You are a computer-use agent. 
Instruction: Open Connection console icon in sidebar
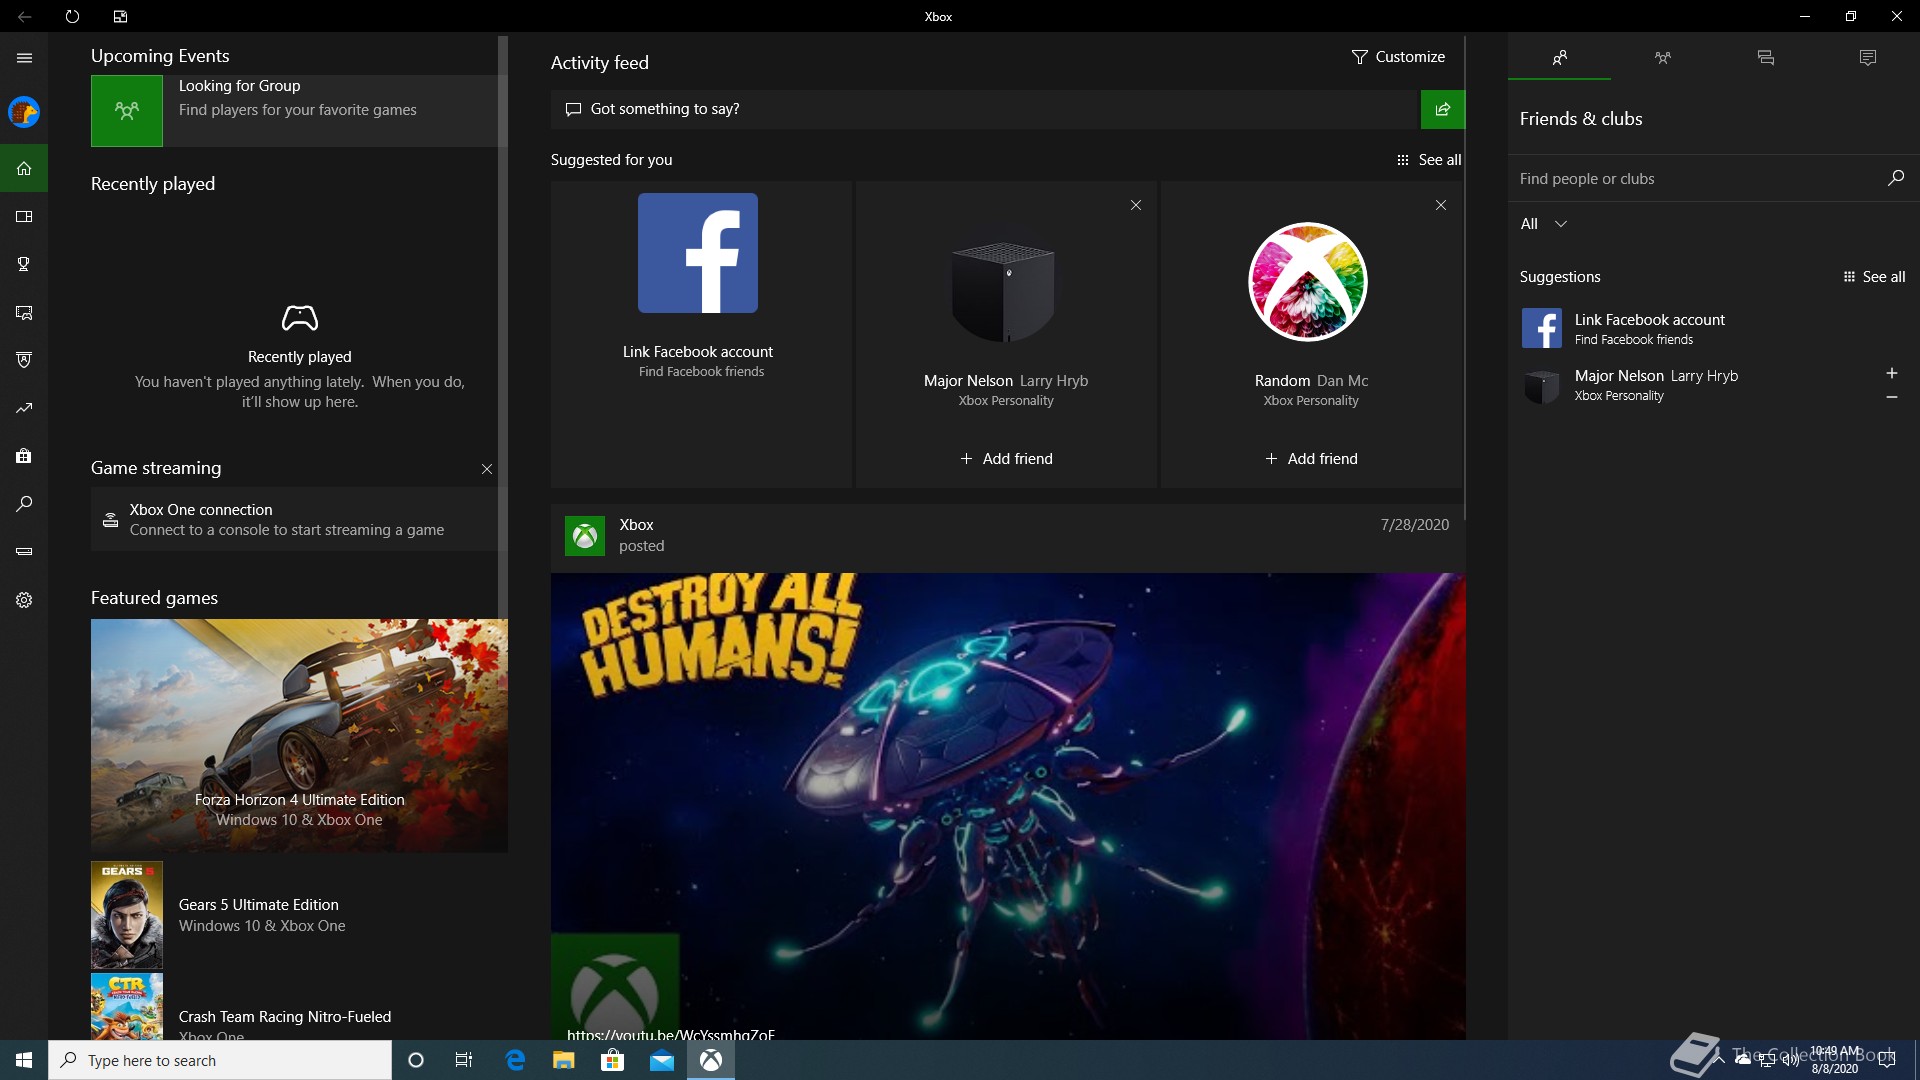click(x=24, y=552)
